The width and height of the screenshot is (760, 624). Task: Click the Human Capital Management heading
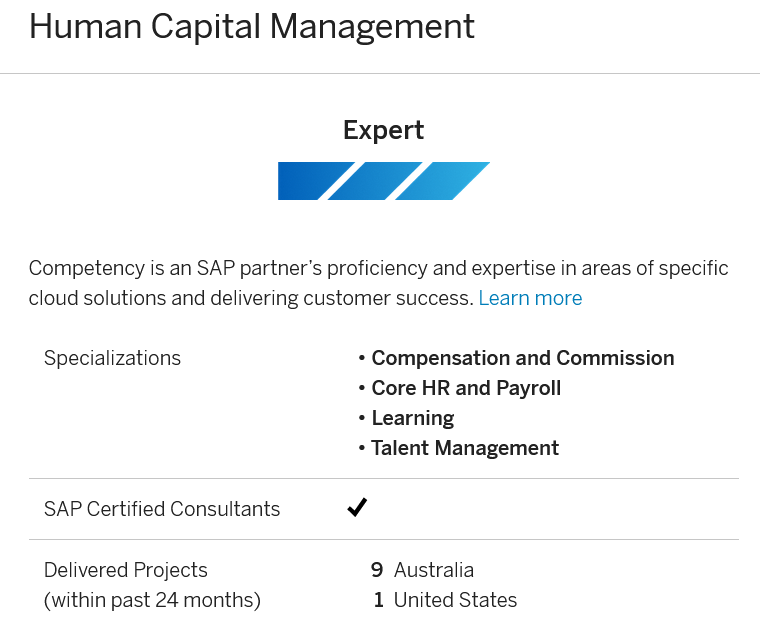pos(252,27)
